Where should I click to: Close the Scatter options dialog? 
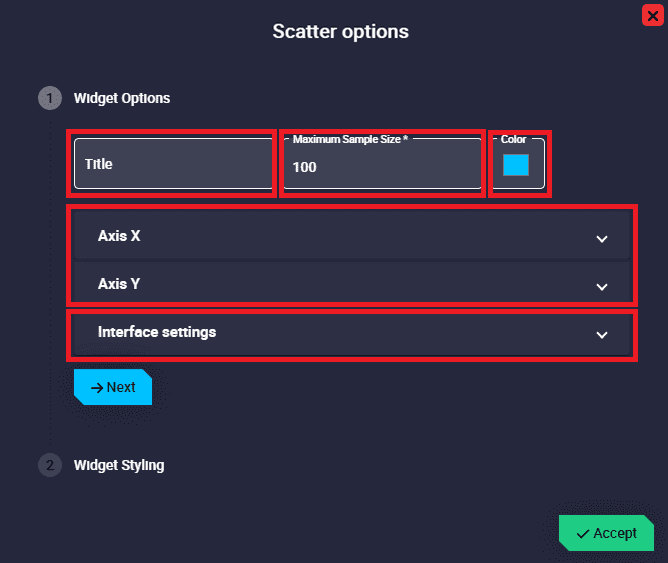[x=652, y=15]
